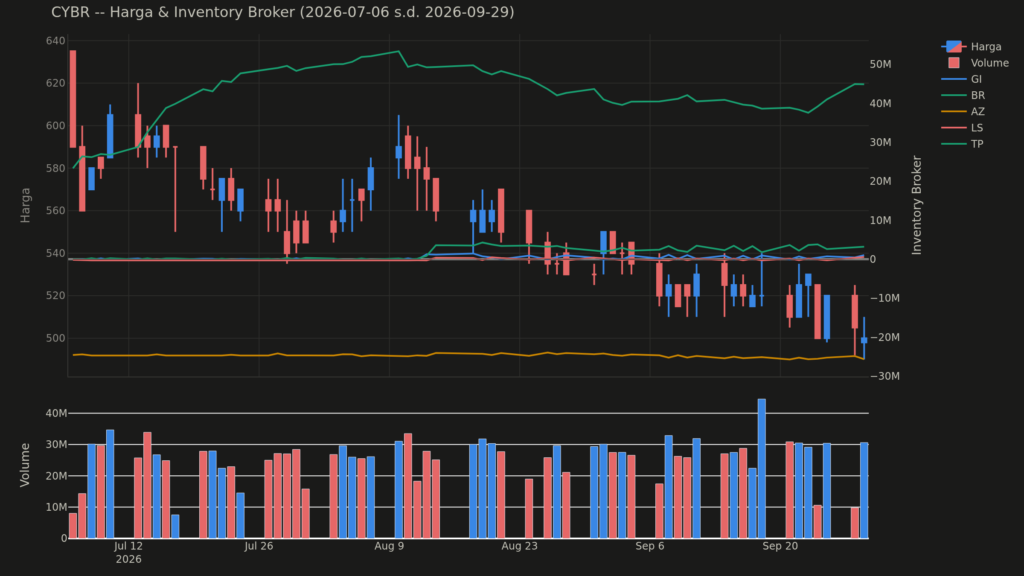Click the 640 price tick label

click(56, 40)
